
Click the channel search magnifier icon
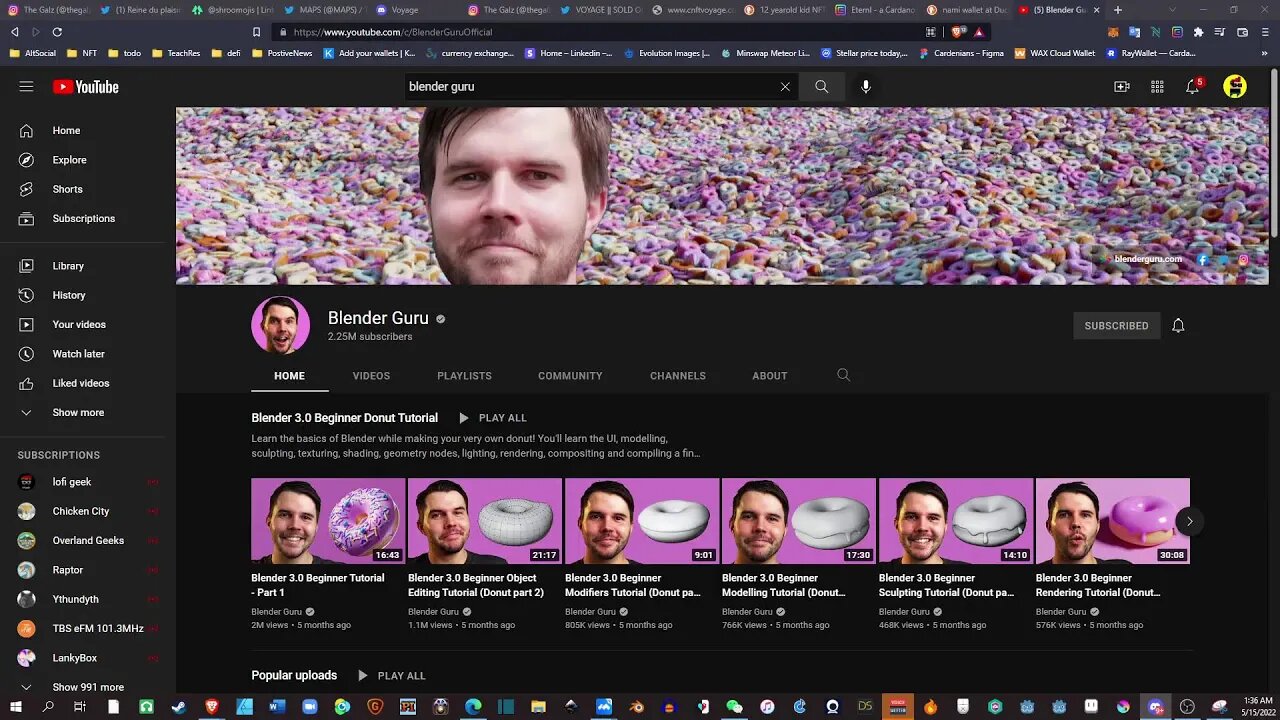point(843,375)
